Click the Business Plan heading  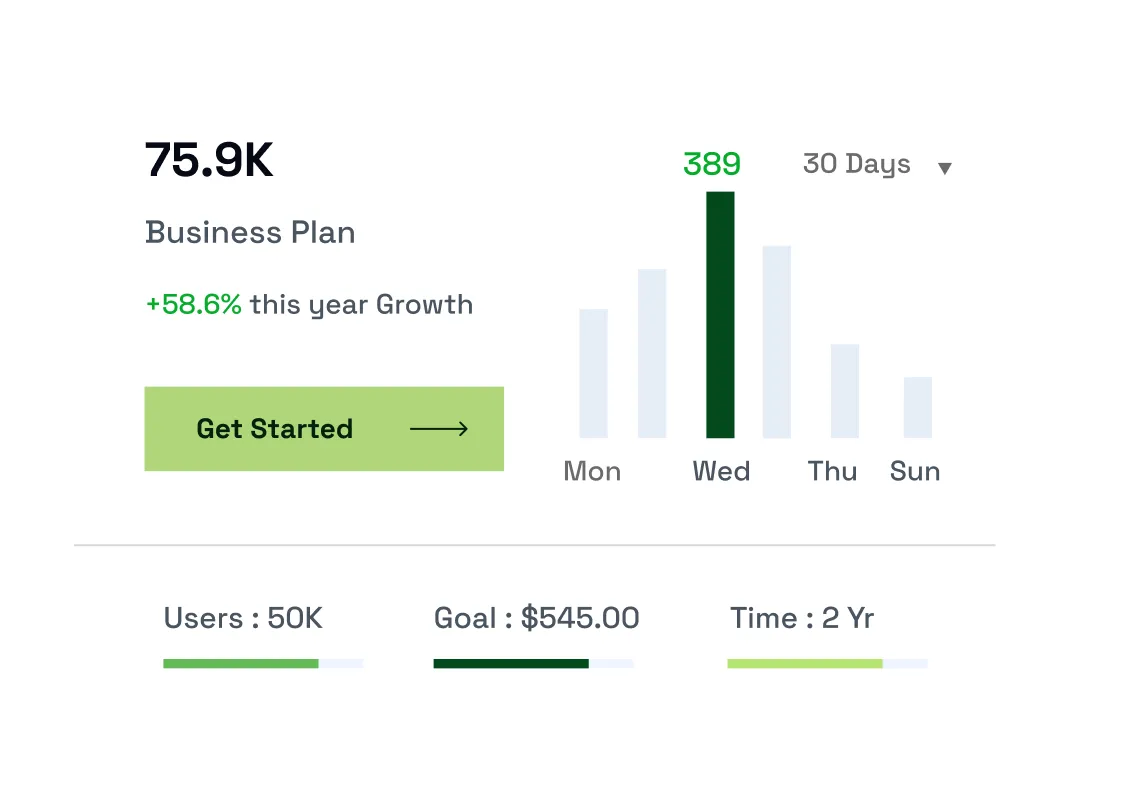(x=250, y=233)
